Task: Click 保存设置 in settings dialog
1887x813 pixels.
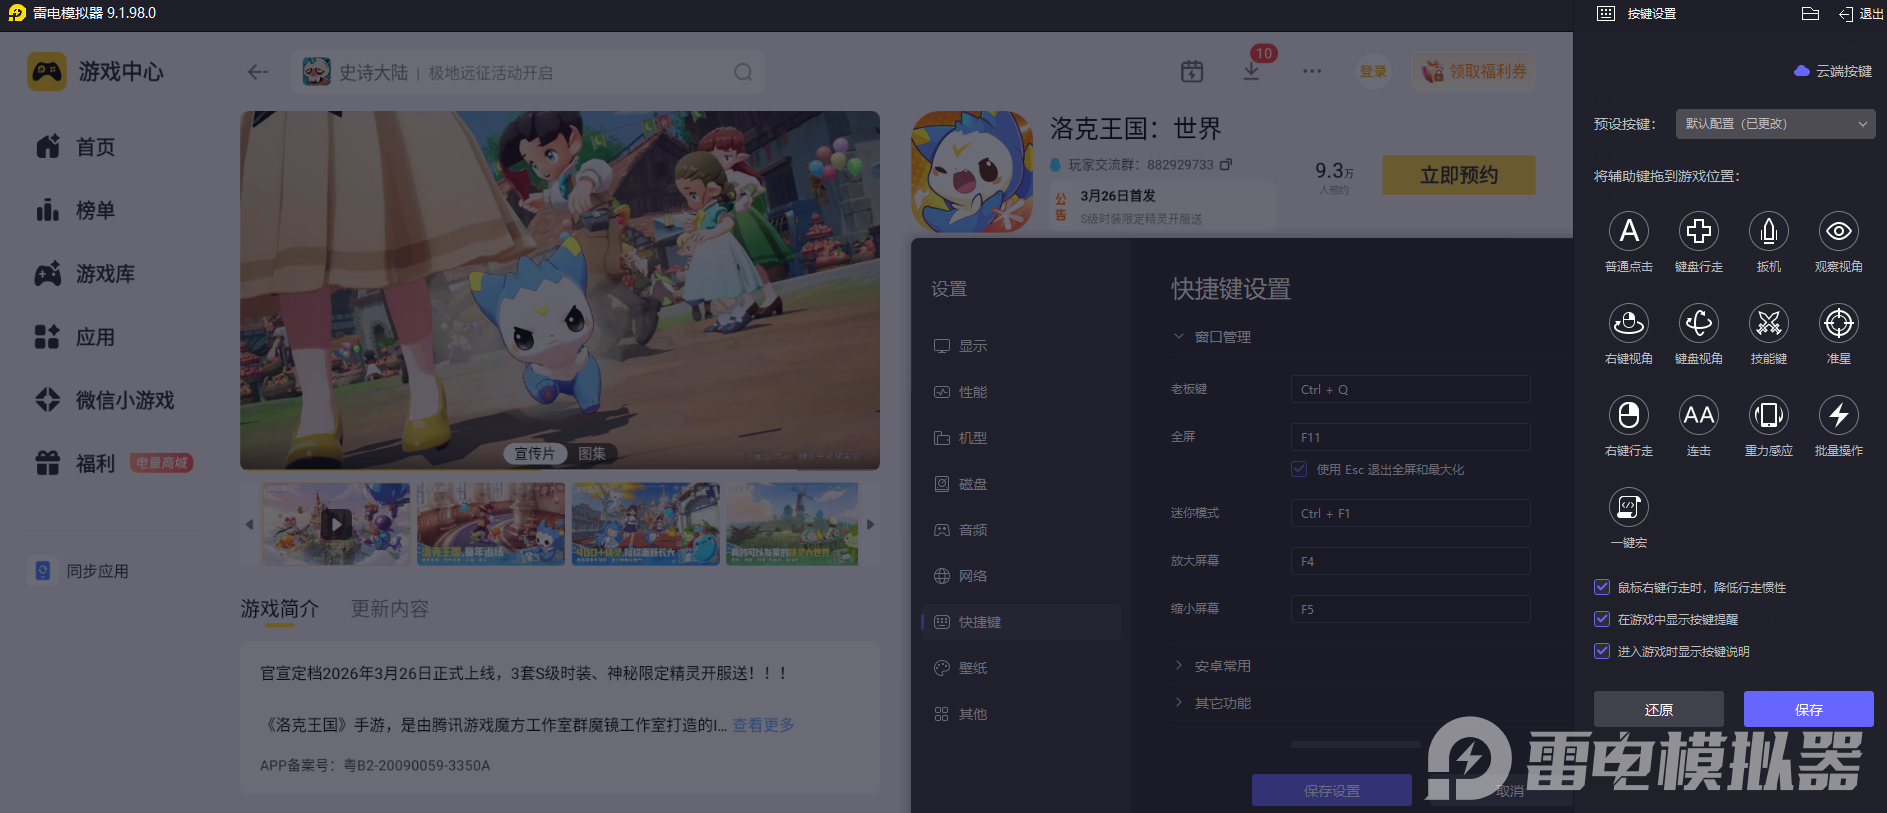Action: click(1331, 790)
